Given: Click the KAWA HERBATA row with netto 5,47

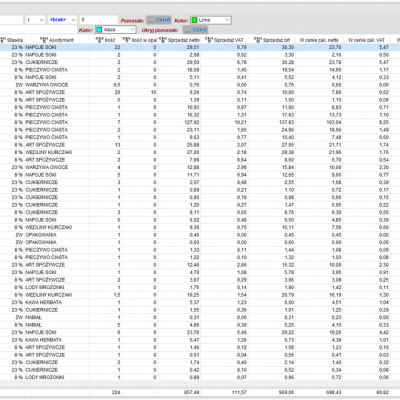Looking at the screenshot, I should tap(200, 340).
